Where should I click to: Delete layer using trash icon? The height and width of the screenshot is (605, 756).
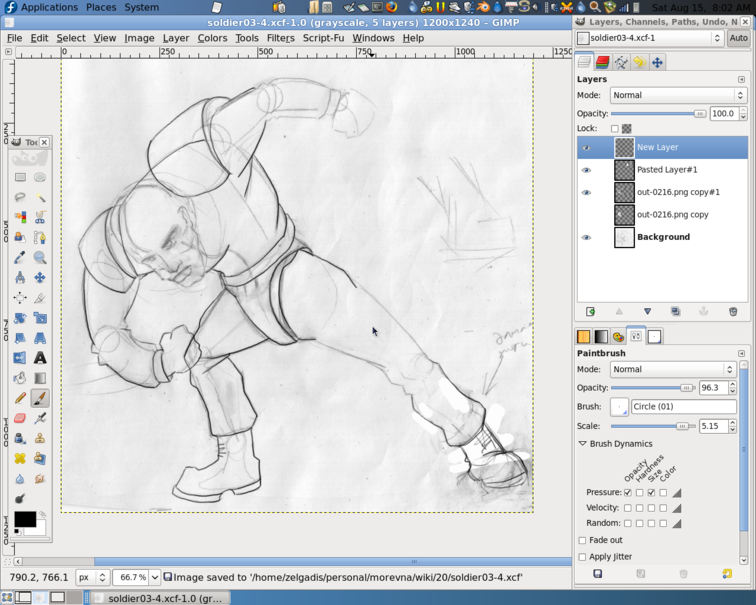click(733, 312)
